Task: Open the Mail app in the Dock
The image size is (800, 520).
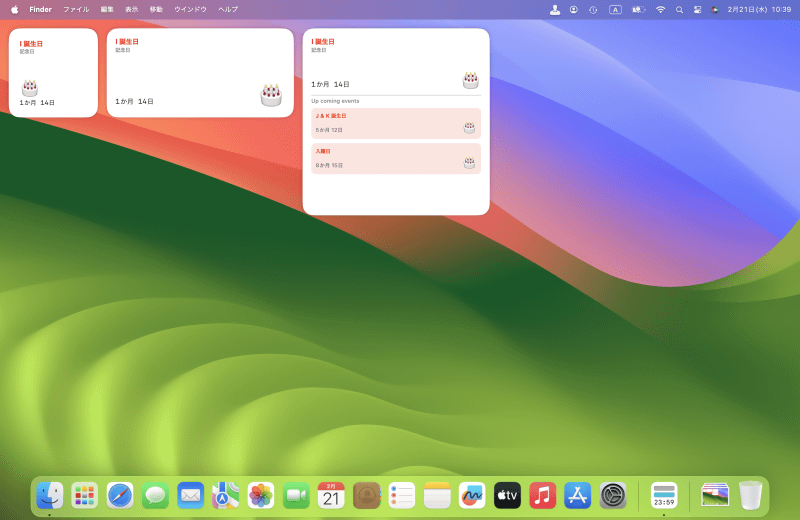Action: pos(190,495)
